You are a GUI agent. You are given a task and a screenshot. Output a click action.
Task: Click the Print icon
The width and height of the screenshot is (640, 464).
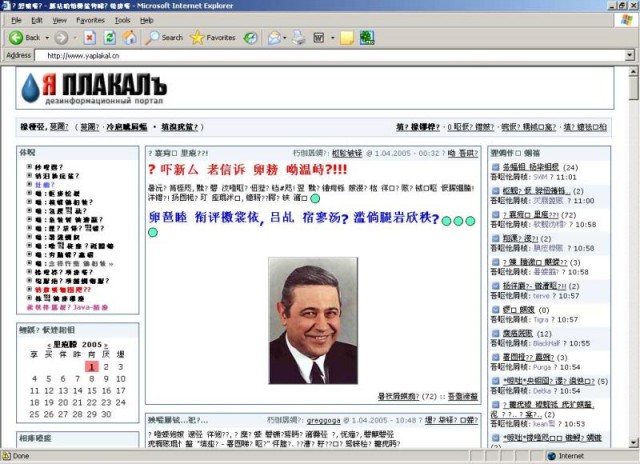(298, 38)
